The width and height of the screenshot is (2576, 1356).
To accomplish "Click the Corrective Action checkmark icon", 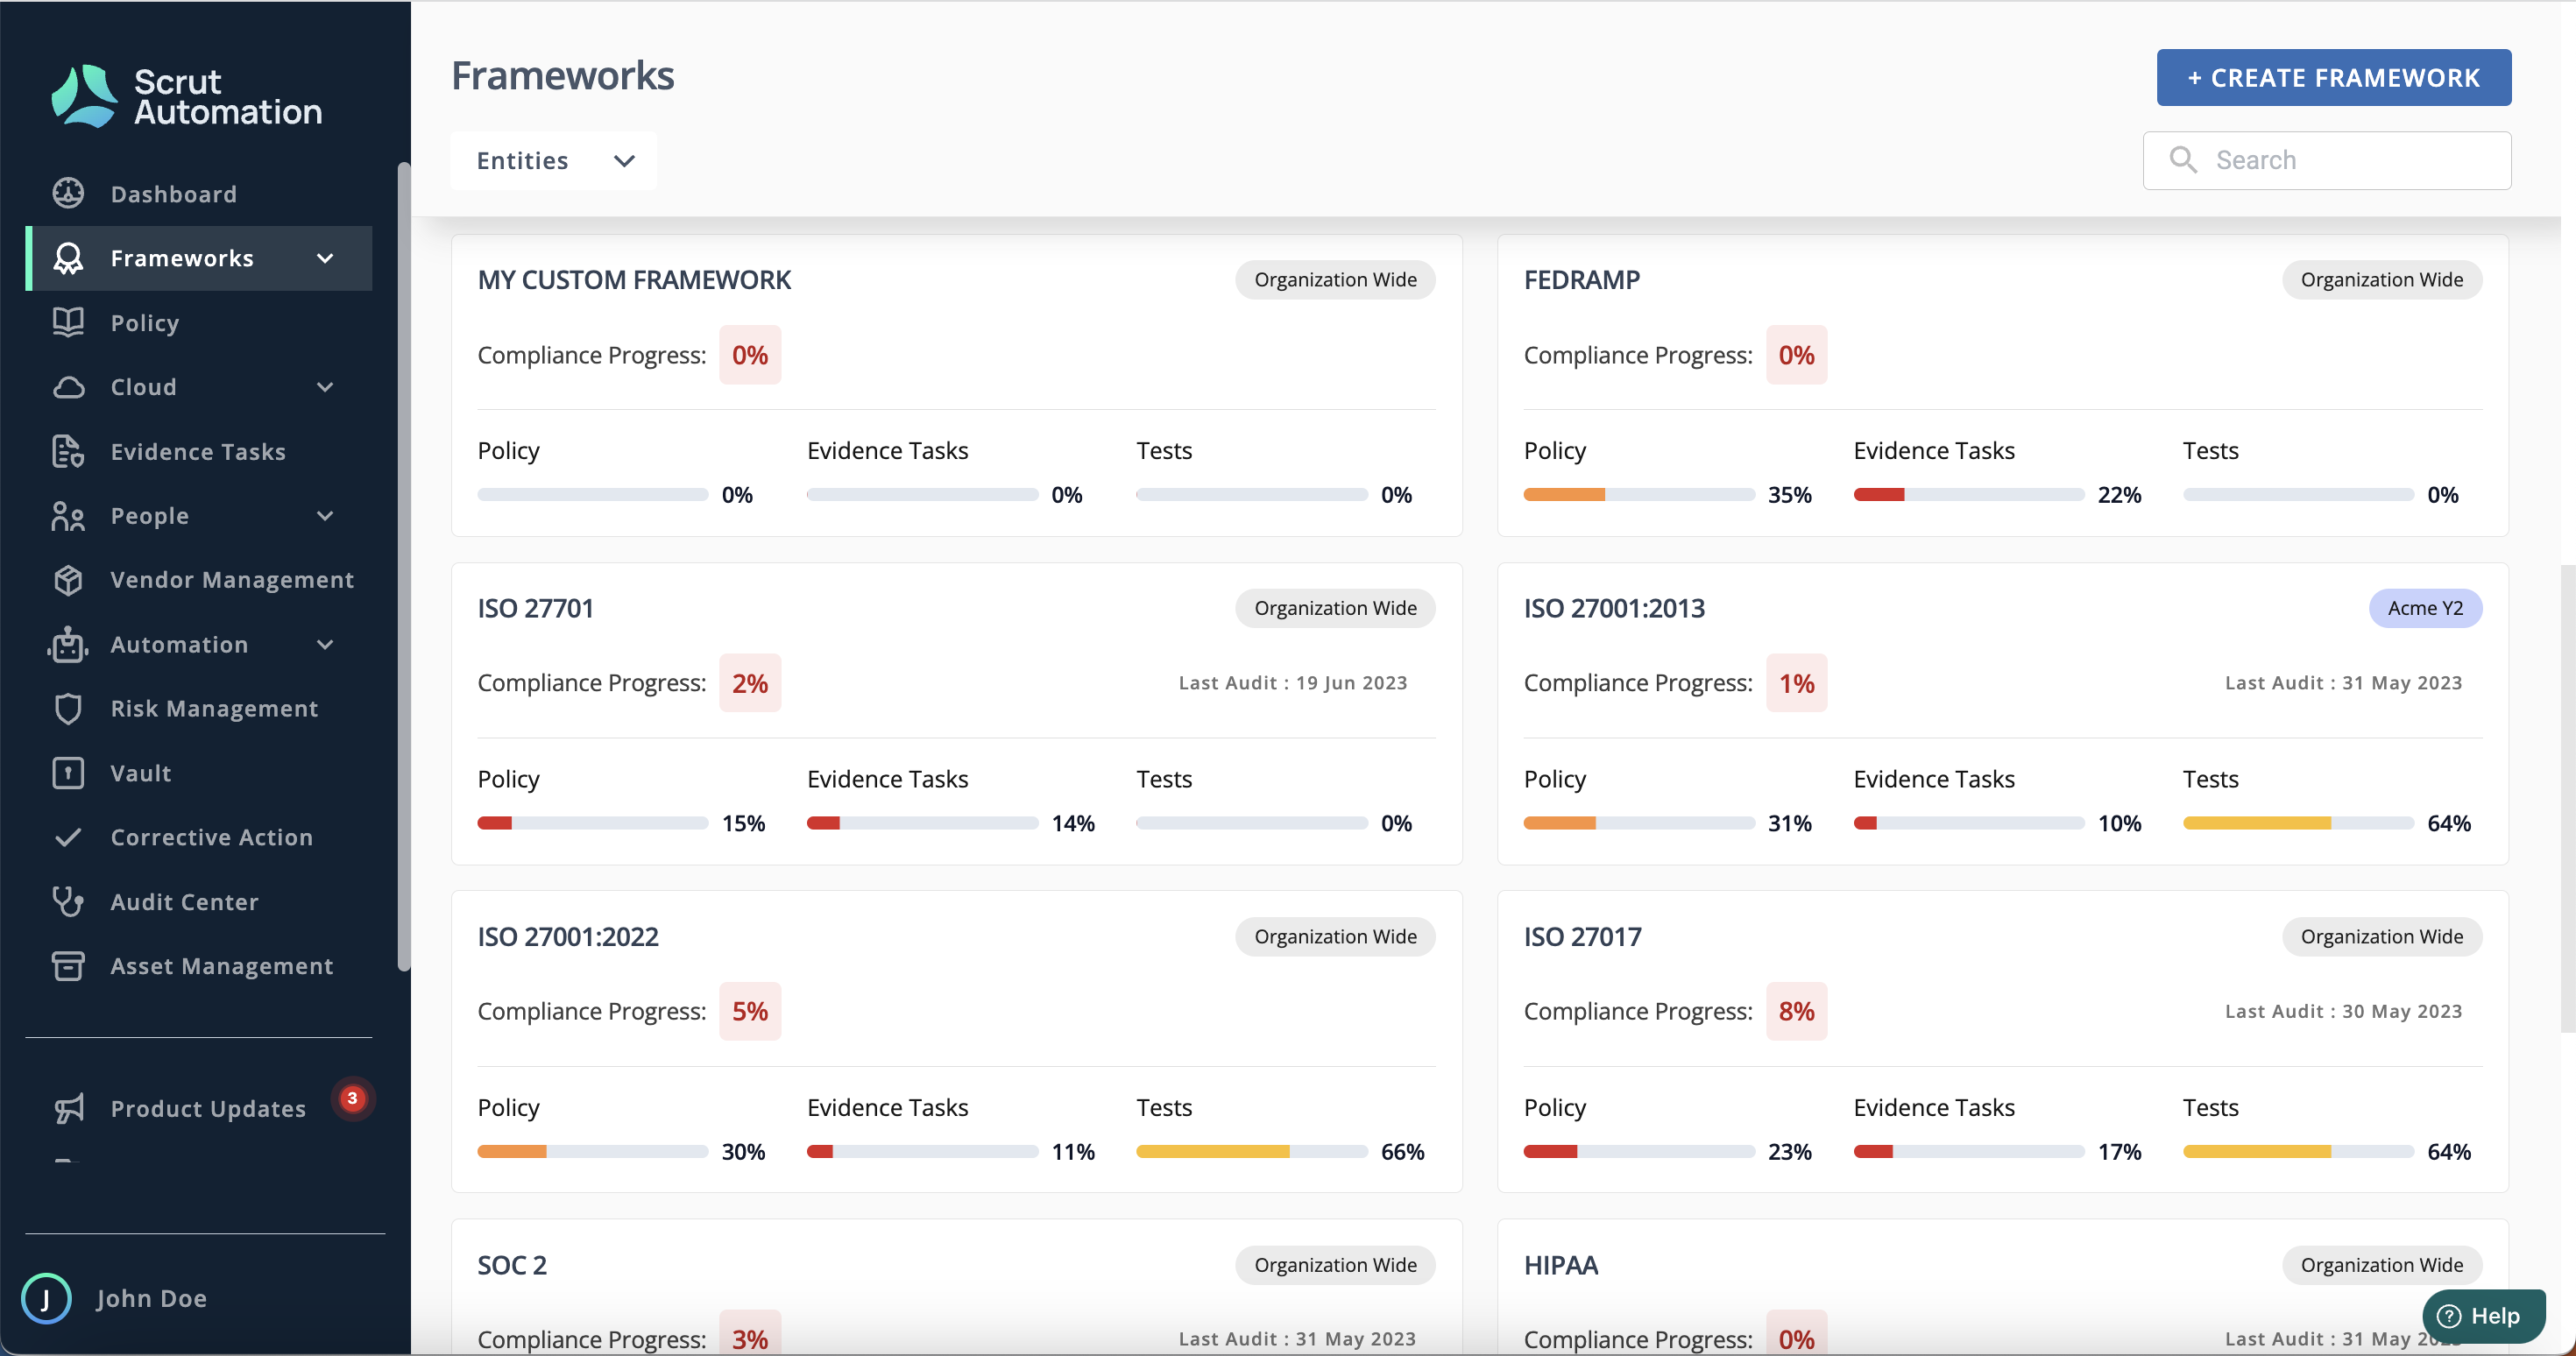I will (x=68, y=837).
